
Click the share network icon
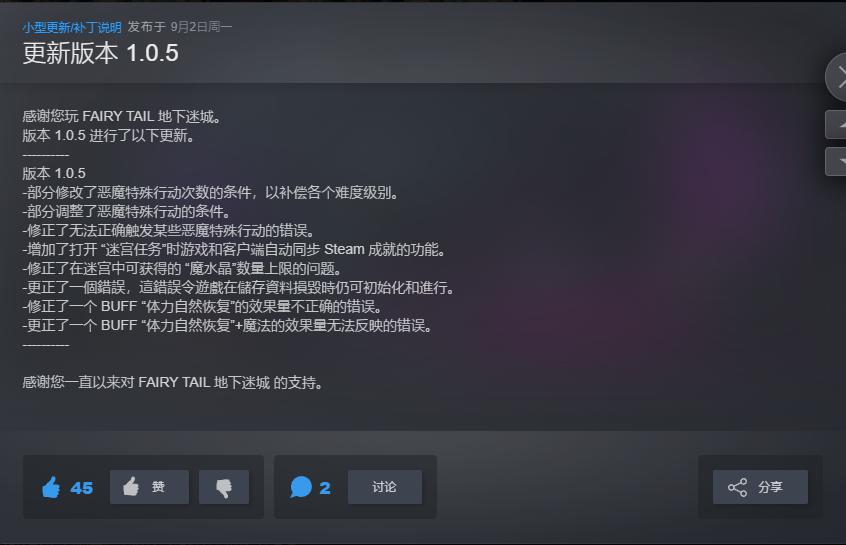point(738,487)
